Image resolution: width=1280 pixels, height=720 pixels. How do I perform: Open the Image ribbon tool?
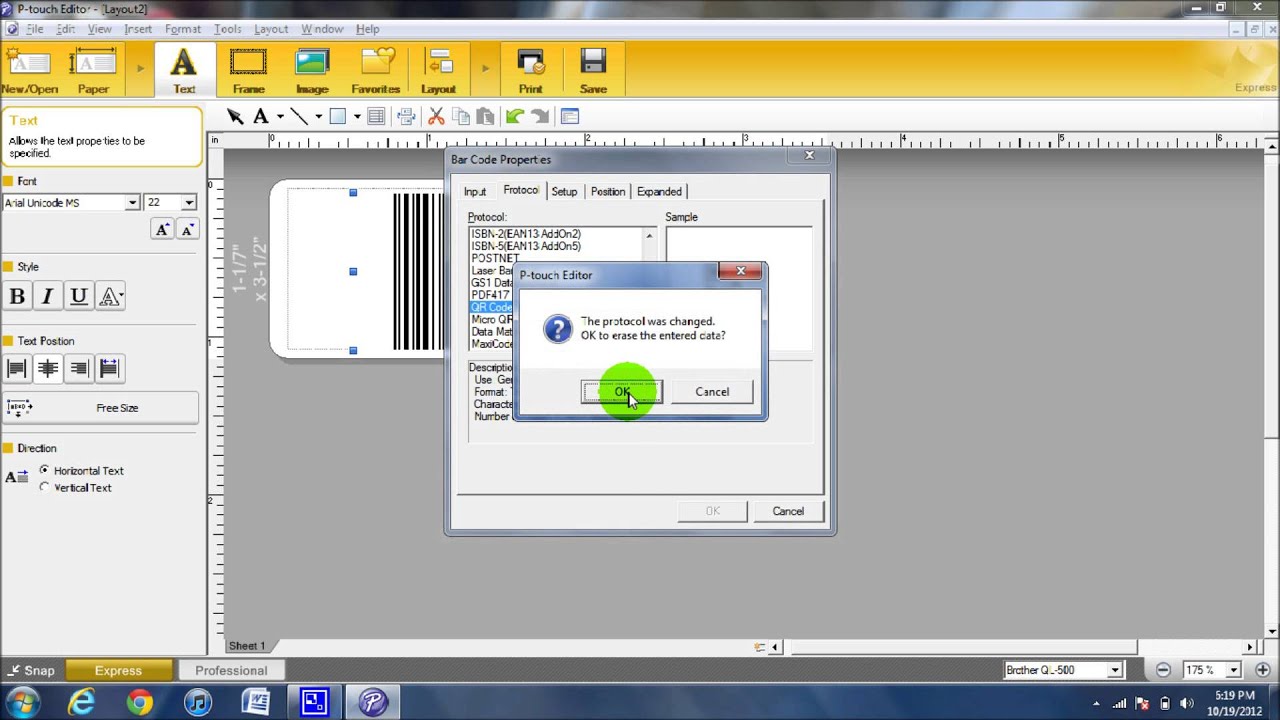click(x=312, y=71)
